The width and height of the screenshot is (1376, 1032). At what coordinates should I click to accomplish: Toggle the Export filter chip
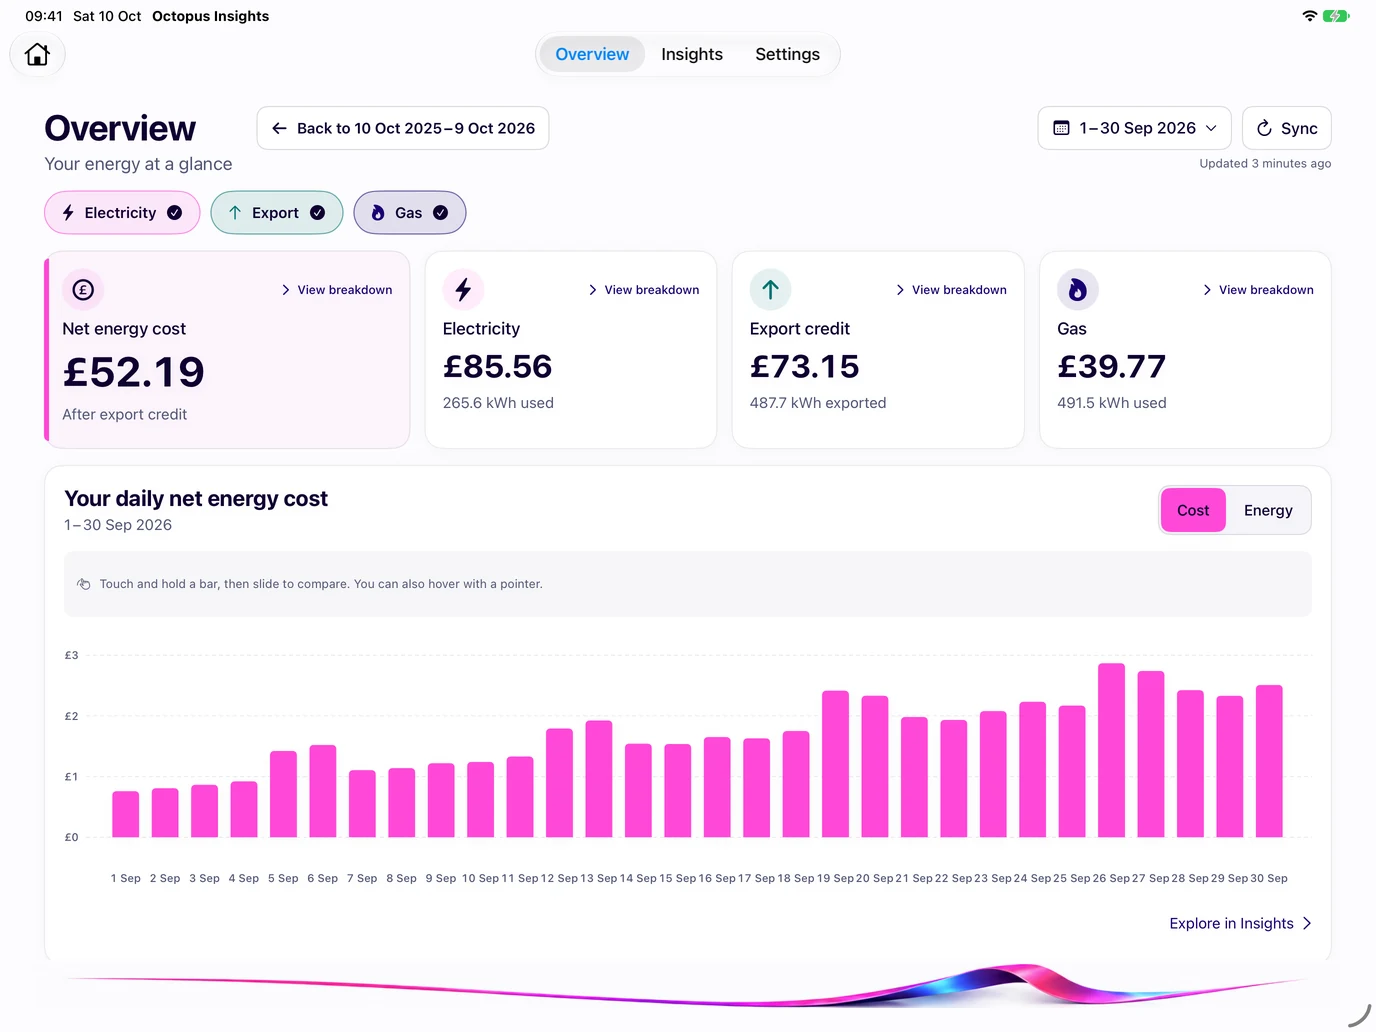pyautogui.click(x=277, y=213)
